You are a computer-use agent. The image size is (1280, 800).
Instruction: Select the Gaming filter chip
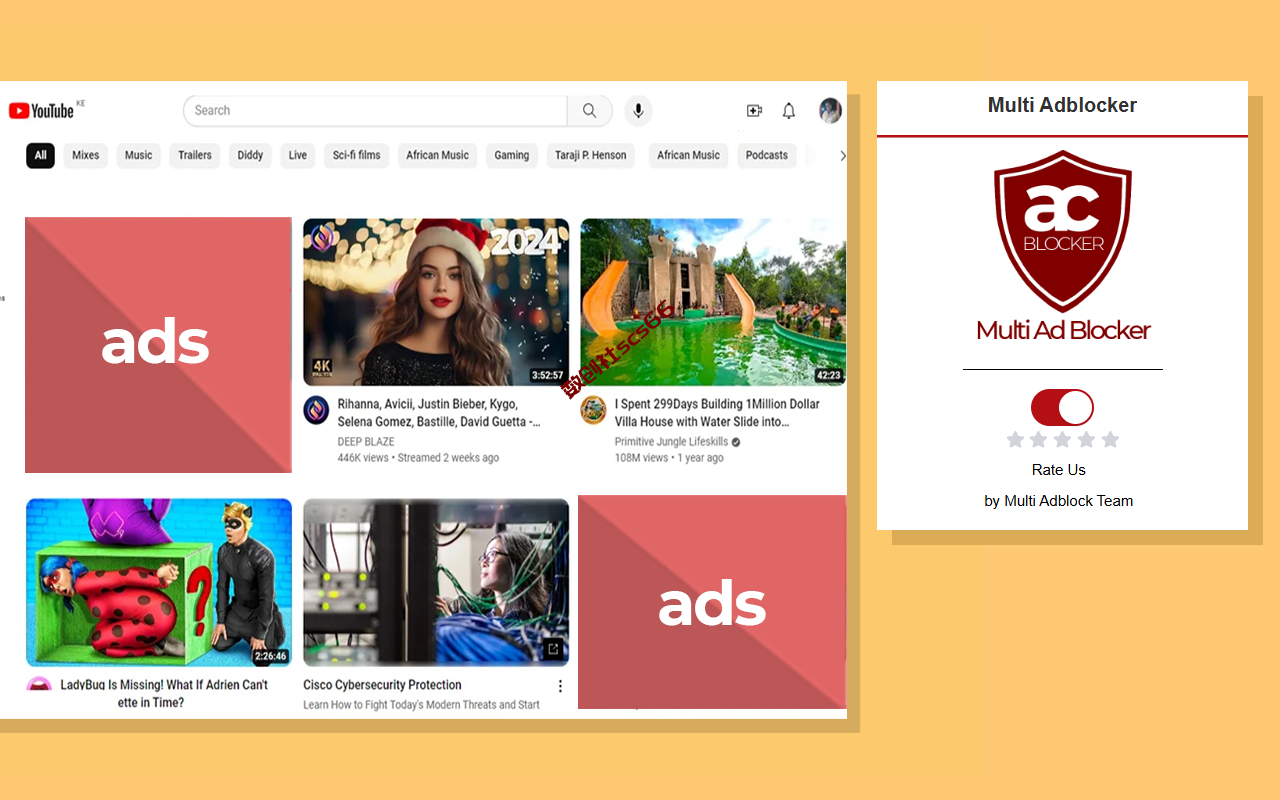[x=512, y=155]
